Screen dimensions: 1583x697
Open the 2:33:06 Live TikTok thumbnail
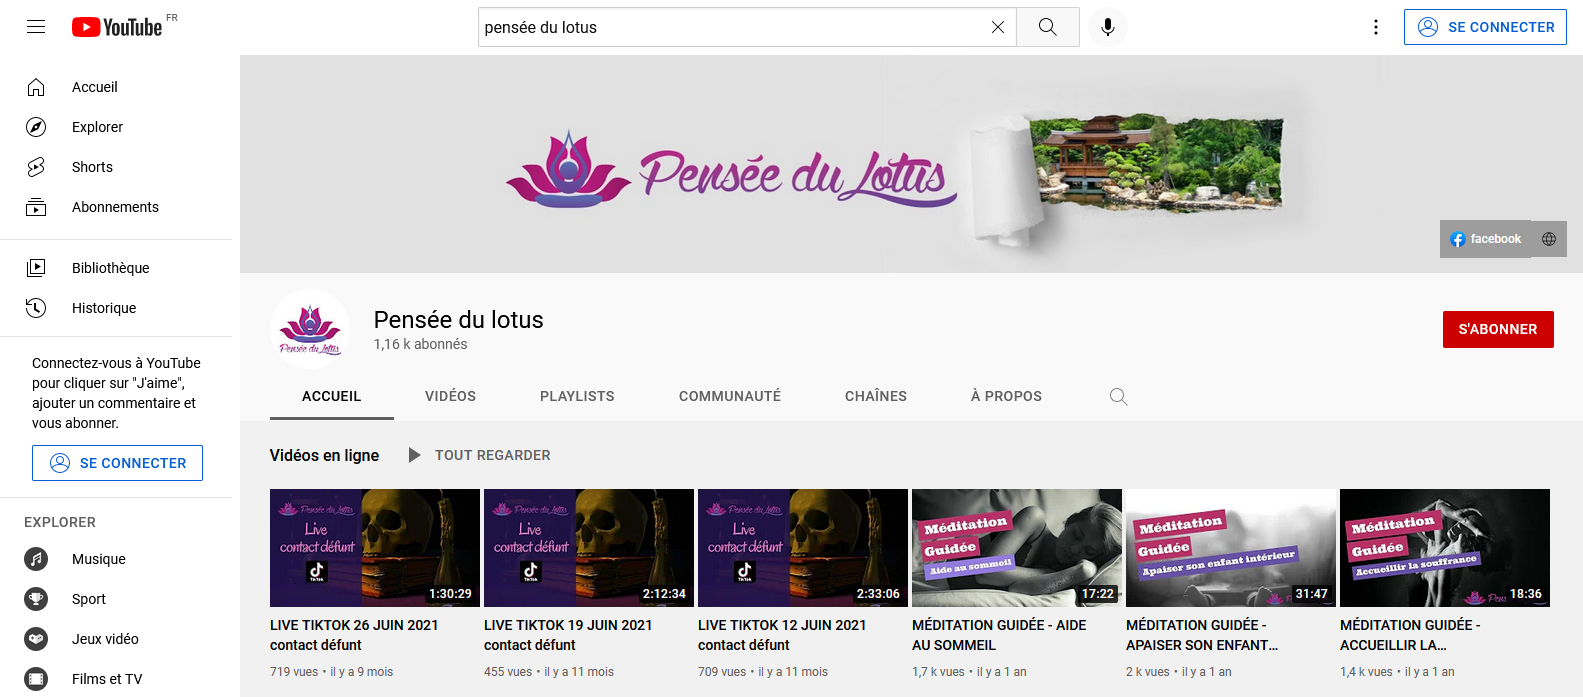(x=803, y=548)
